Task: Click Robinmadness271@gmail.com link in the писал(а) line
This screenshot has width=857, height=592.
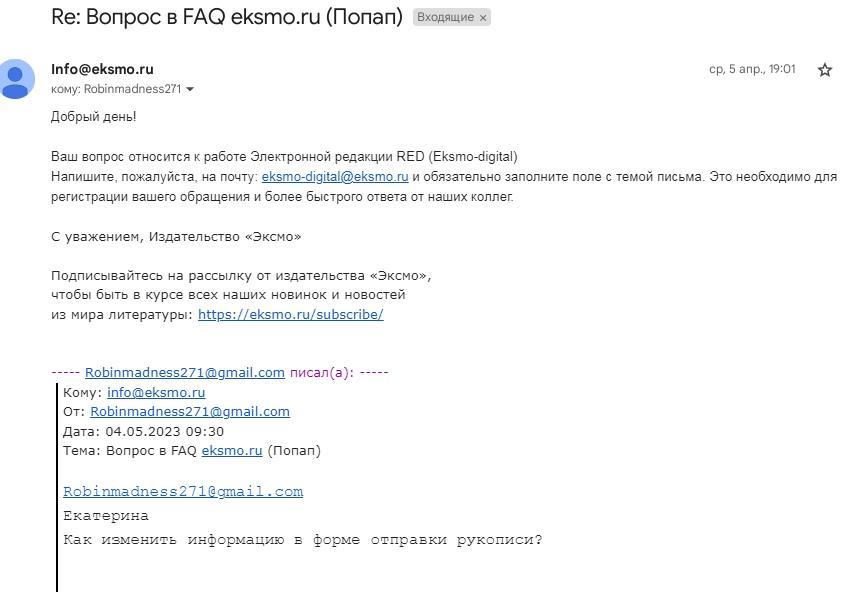Action: click(x=185, y=372)
